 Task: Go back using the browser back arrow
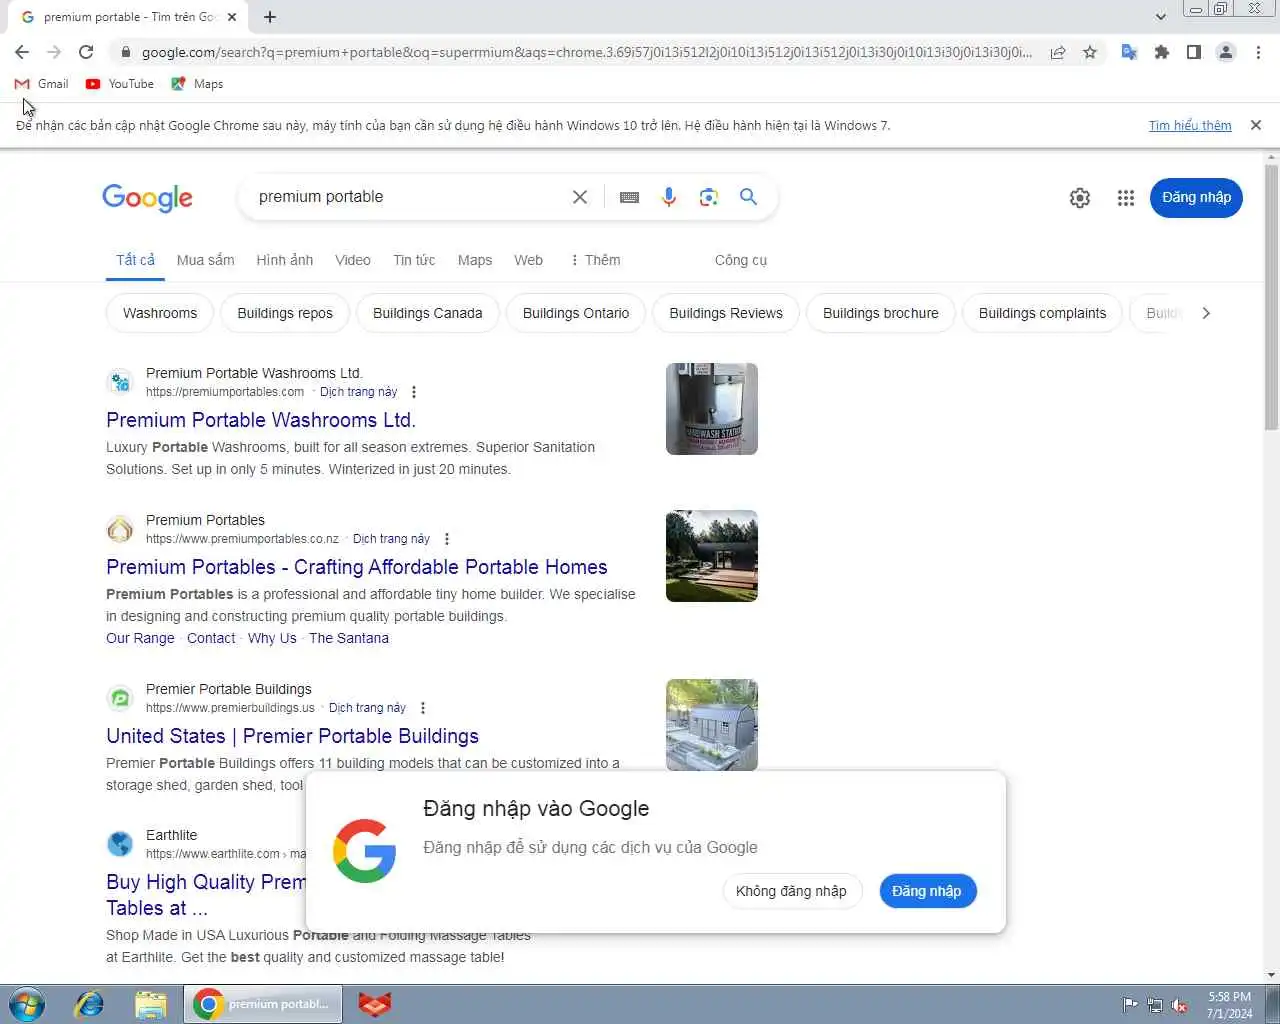22,52
